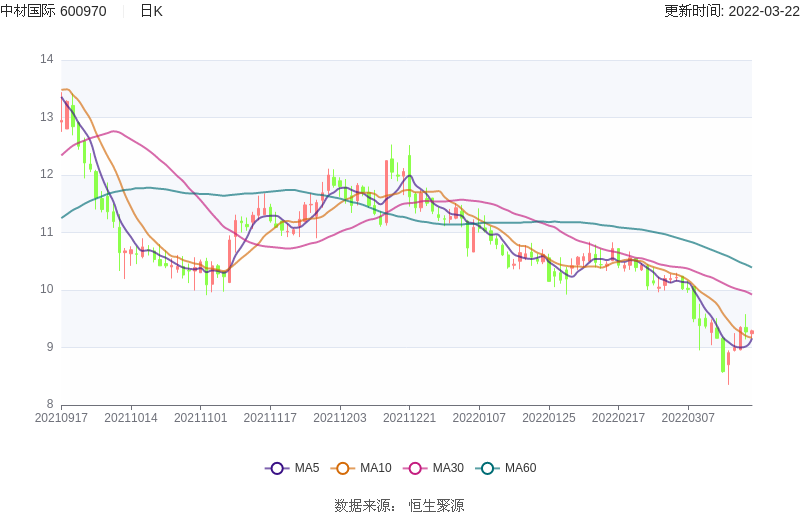
Task: Click the pink MA30 legend circle marker
Action: pos(415,468)
